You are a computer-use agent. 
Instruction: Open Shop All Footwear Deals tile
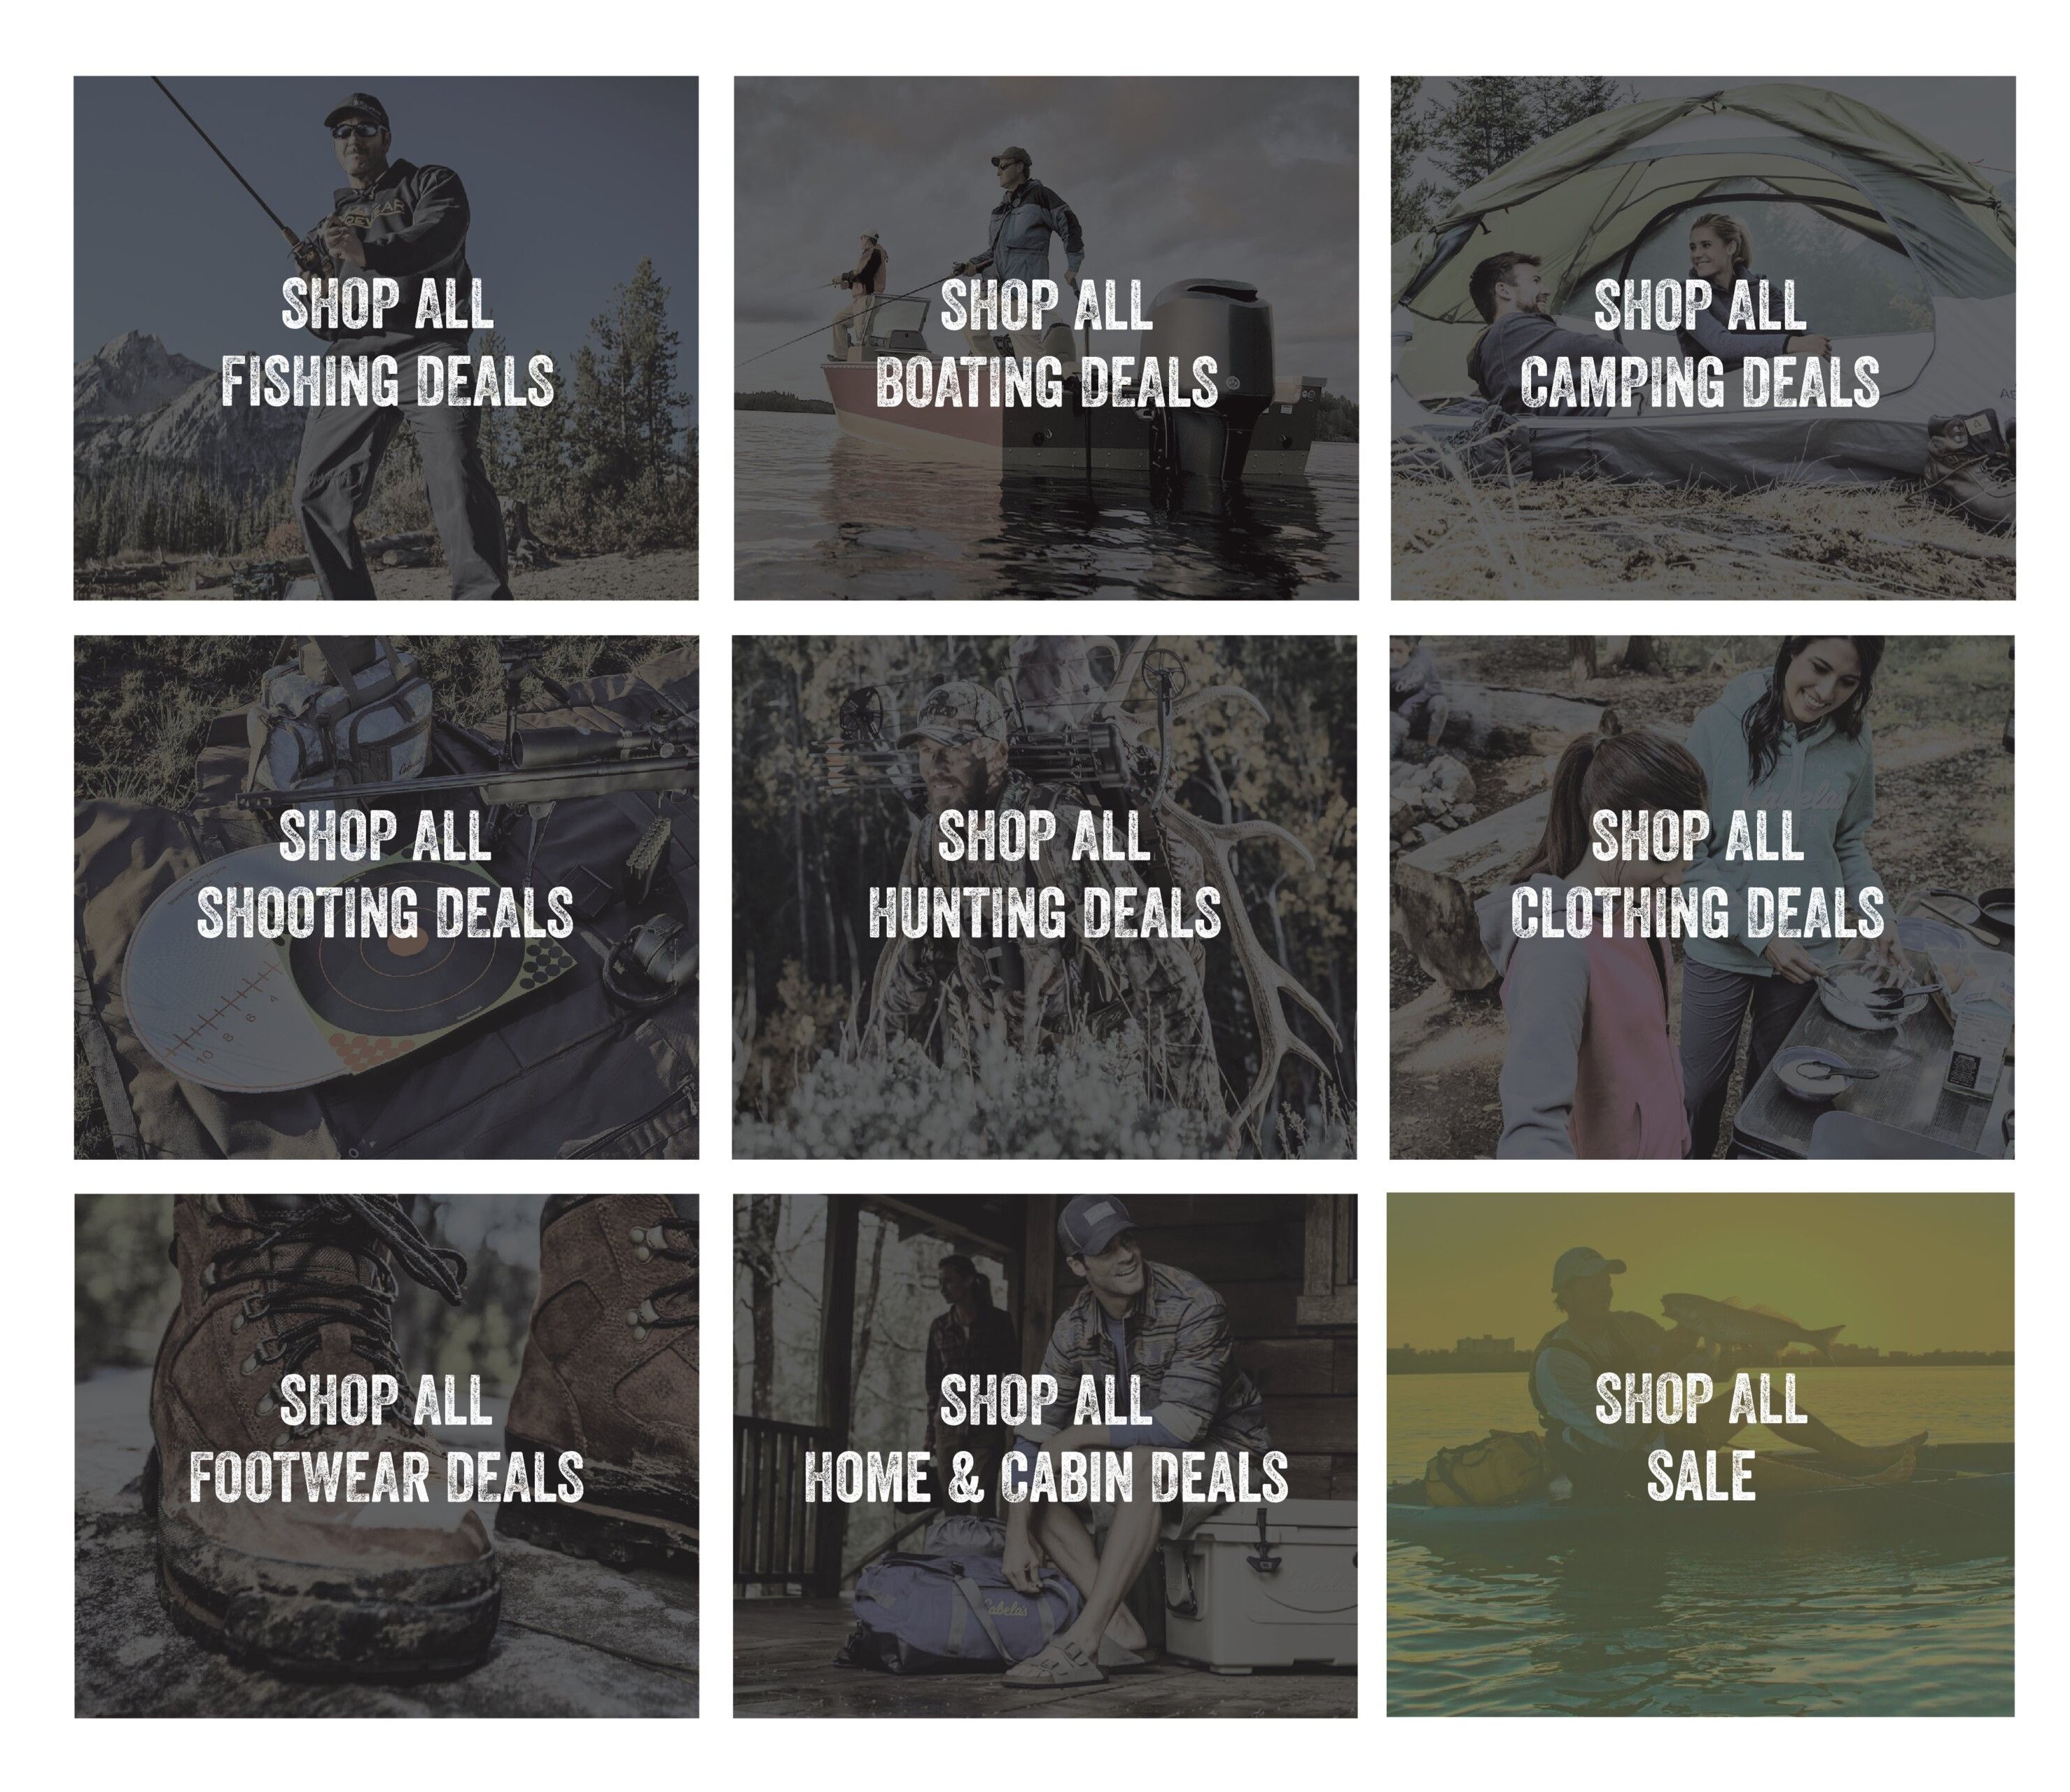(x=386, y=1455)
